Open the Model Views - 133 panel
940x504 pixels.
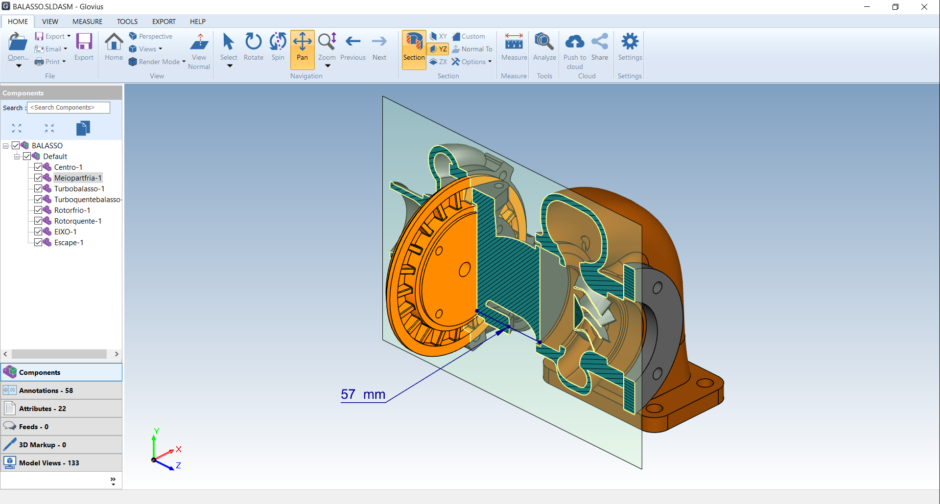(x=61, y=463)
